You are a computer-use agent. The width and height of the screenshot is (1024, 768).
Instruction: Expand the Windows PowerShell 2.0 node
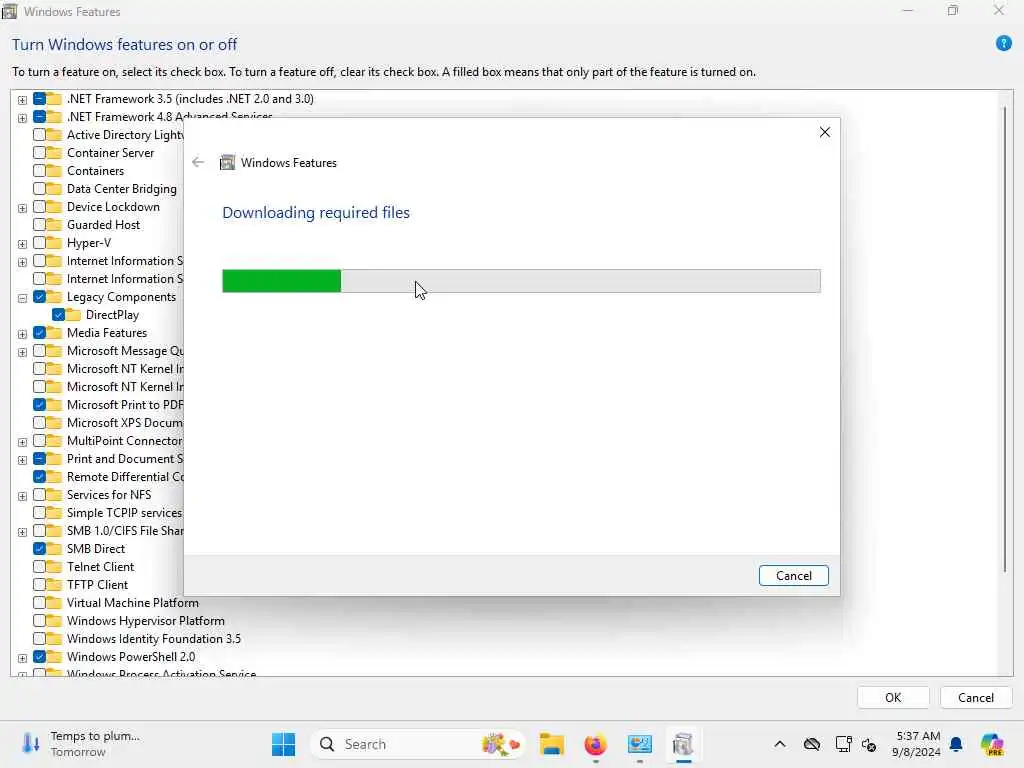coord(22,658)
